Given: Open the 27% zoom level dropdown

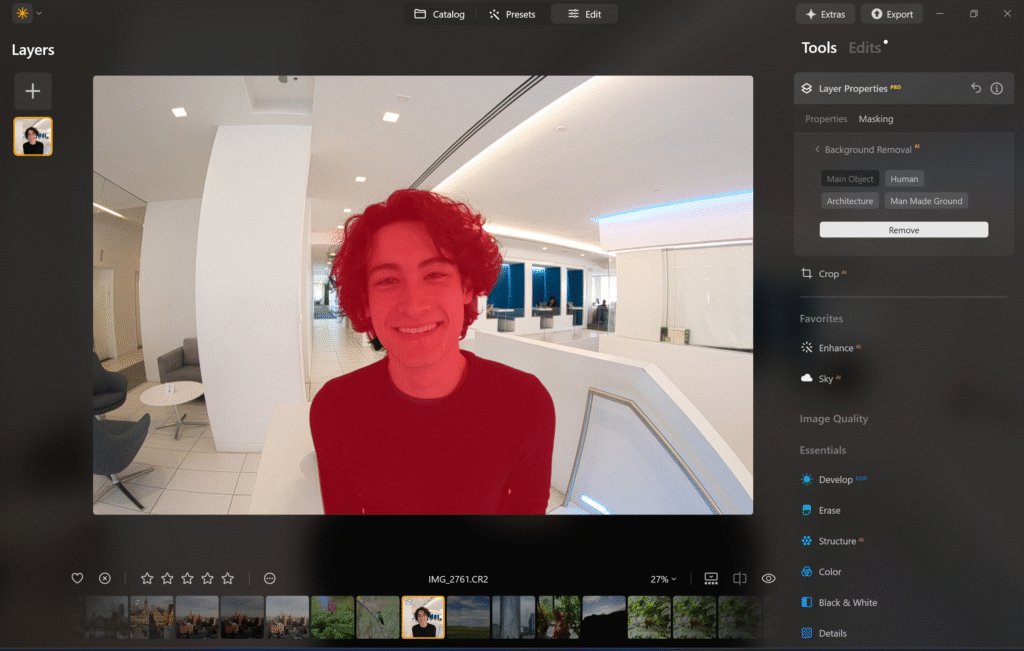Looking at the screenshot, I should click(x=661, y=578).
